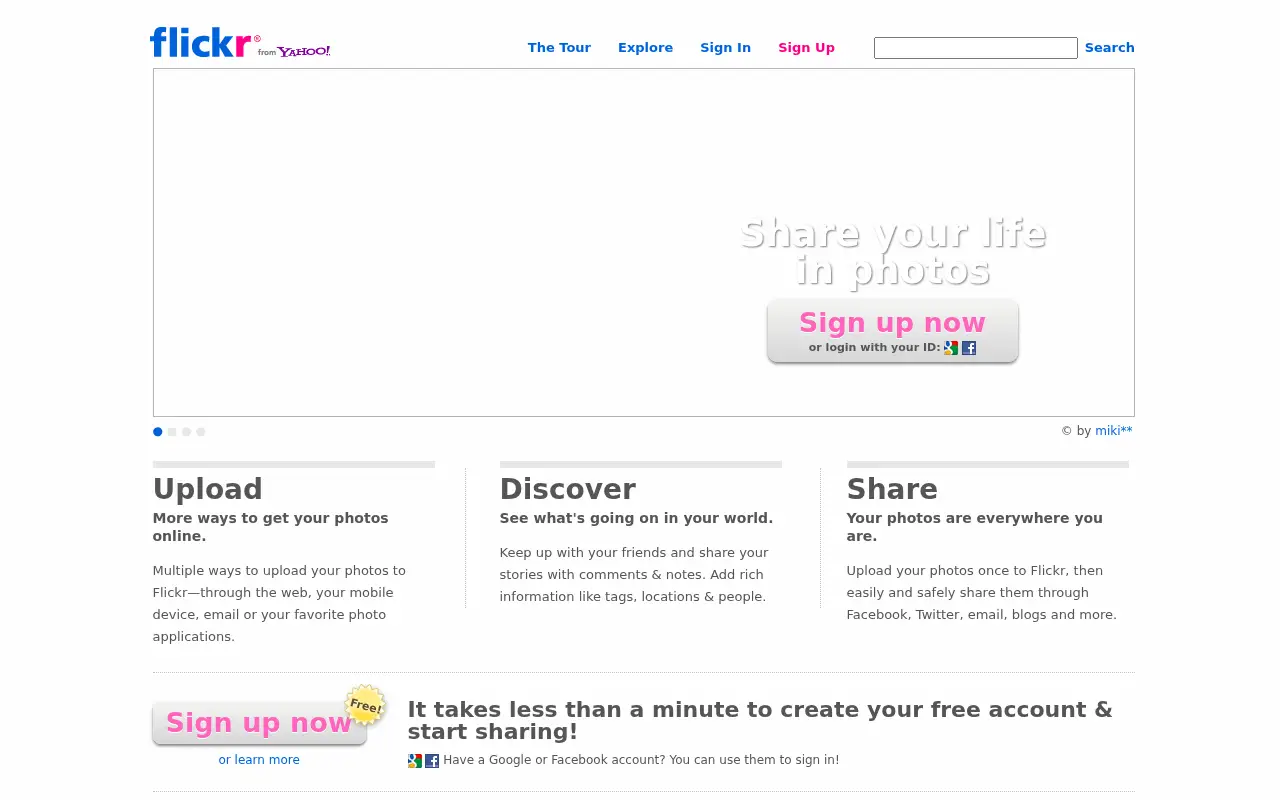Click the Search button beside the search box

[1110, 48]
